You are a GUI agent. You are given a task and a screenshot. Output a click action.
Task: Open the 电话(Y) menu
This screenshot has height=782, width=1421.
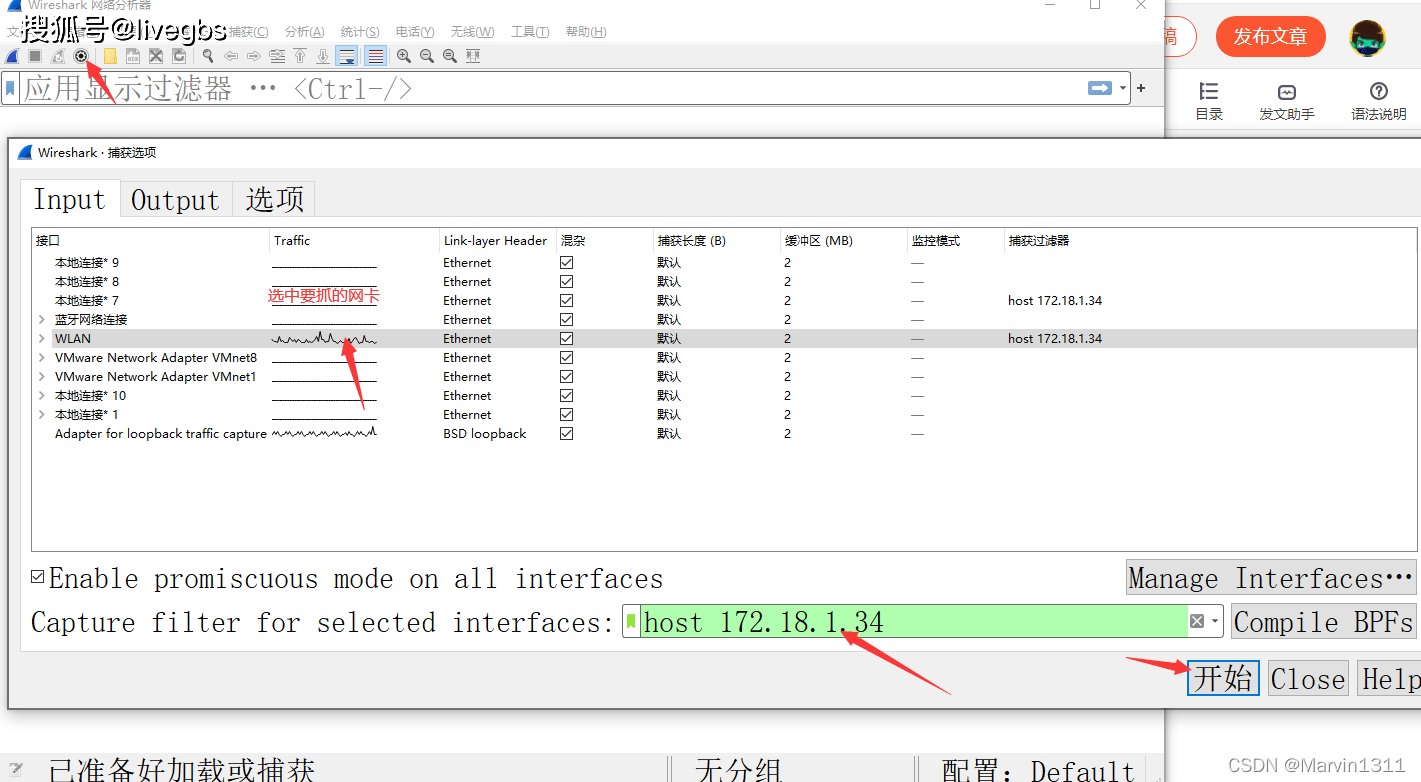click(415, 32)
